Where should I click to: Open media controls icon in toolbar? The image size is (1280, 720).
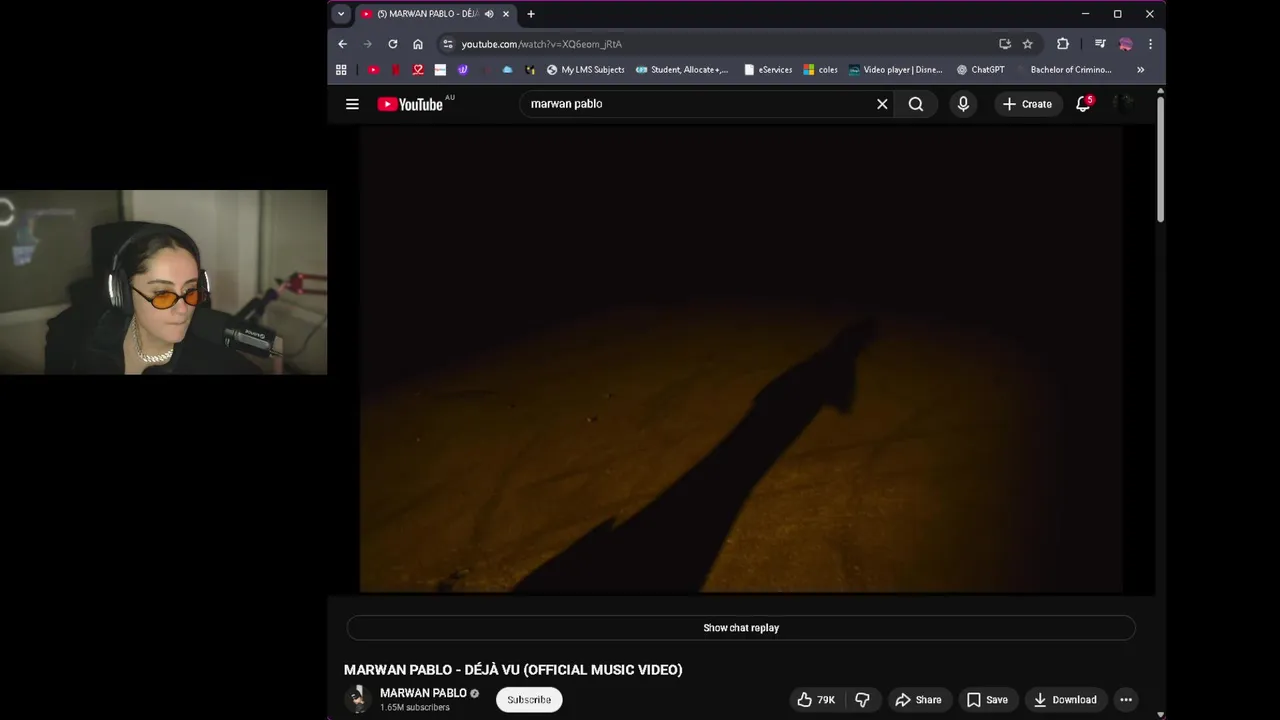point(1100,44)
